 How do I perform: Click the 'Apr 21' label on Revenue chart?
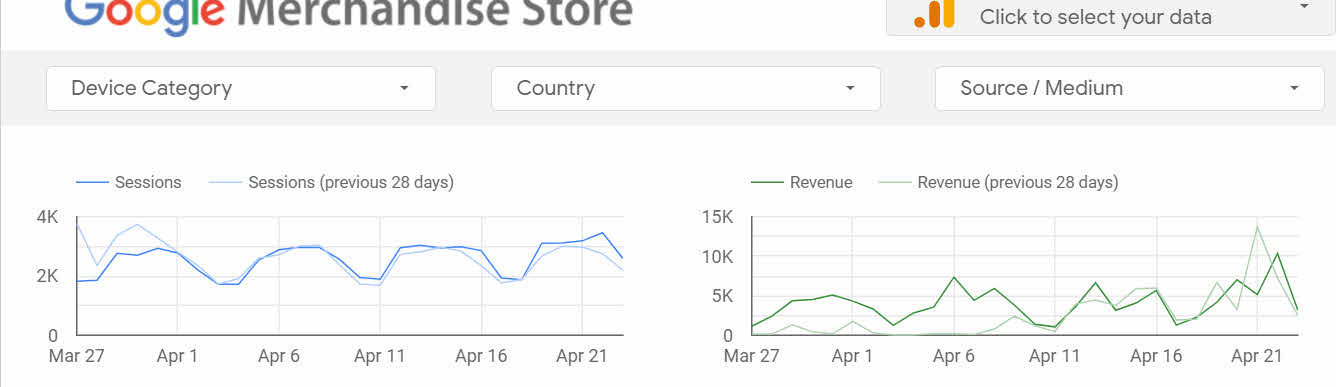1256,356
